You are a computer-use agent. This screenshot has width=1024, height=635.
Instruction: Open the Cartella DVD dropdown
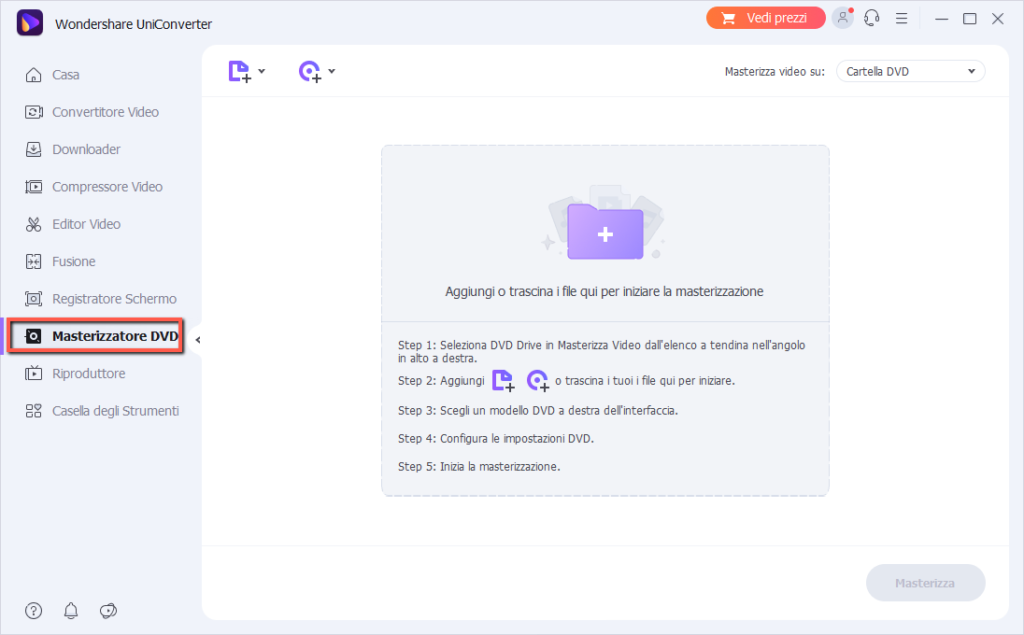click(x=910, y=71)
